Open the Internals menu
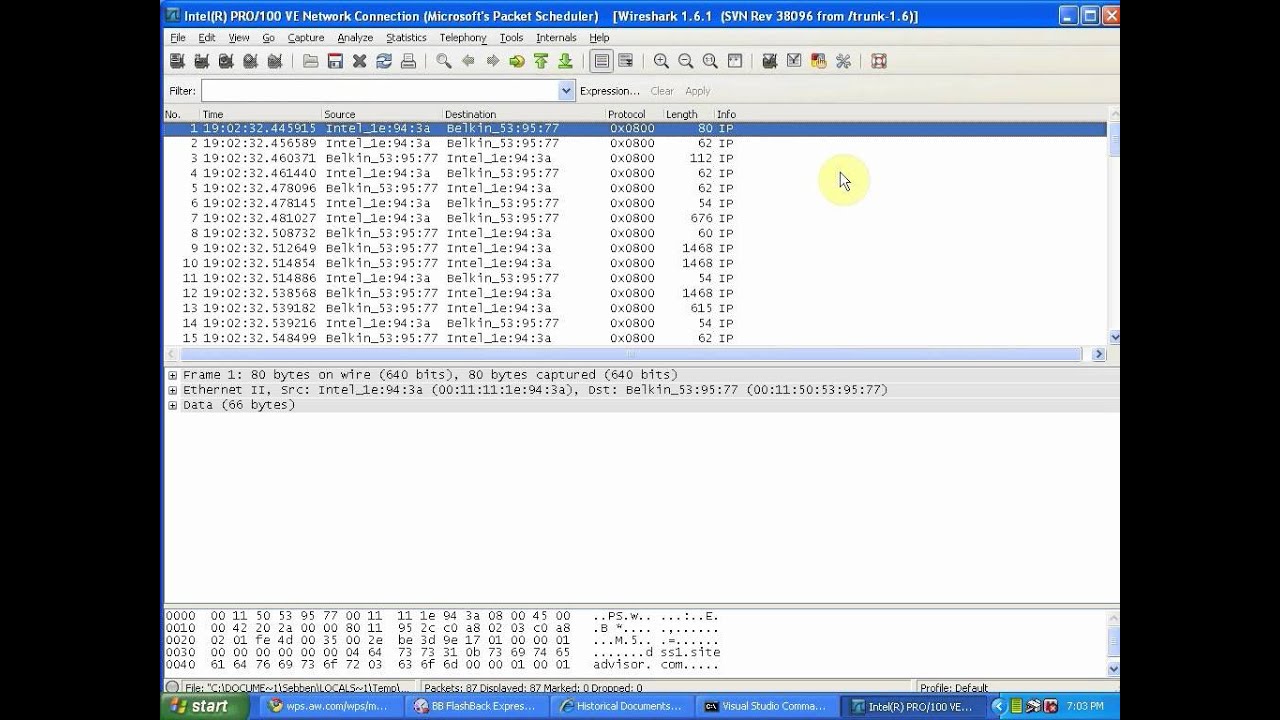 pyautogui.click(x=556, y=38)
